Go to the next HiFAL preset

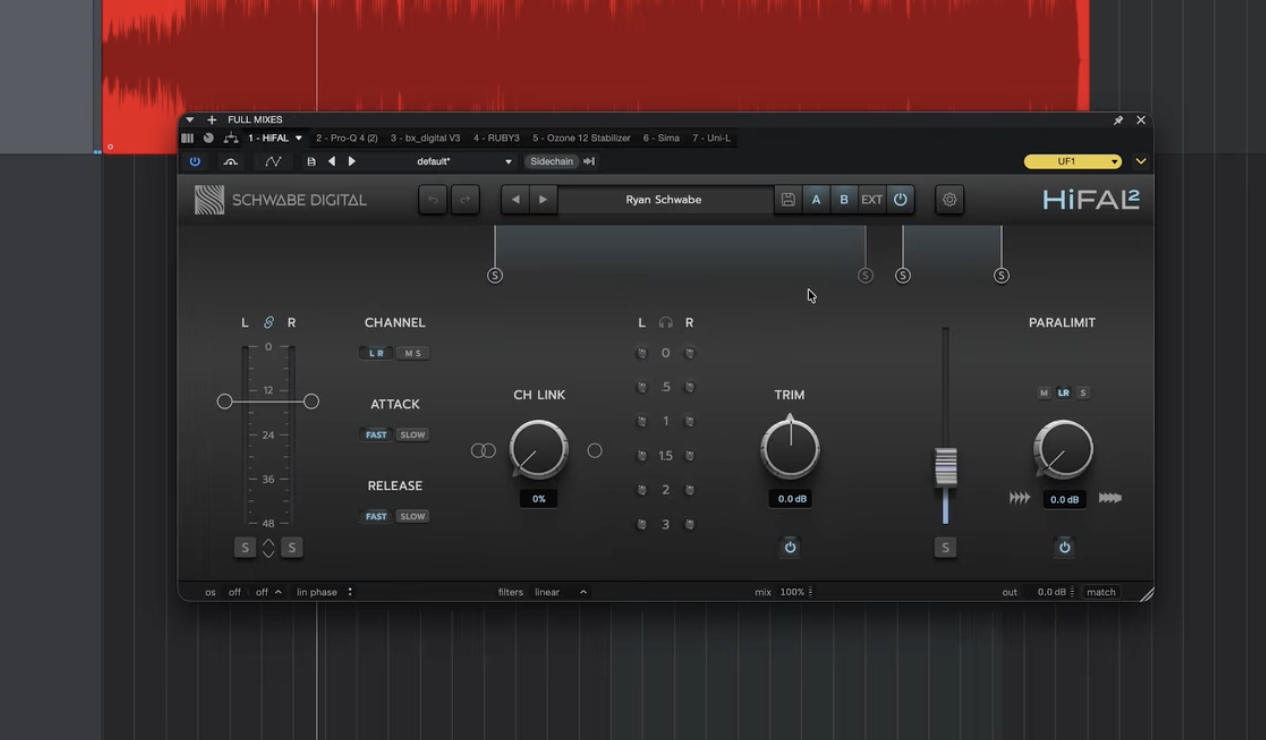point(543,200)
